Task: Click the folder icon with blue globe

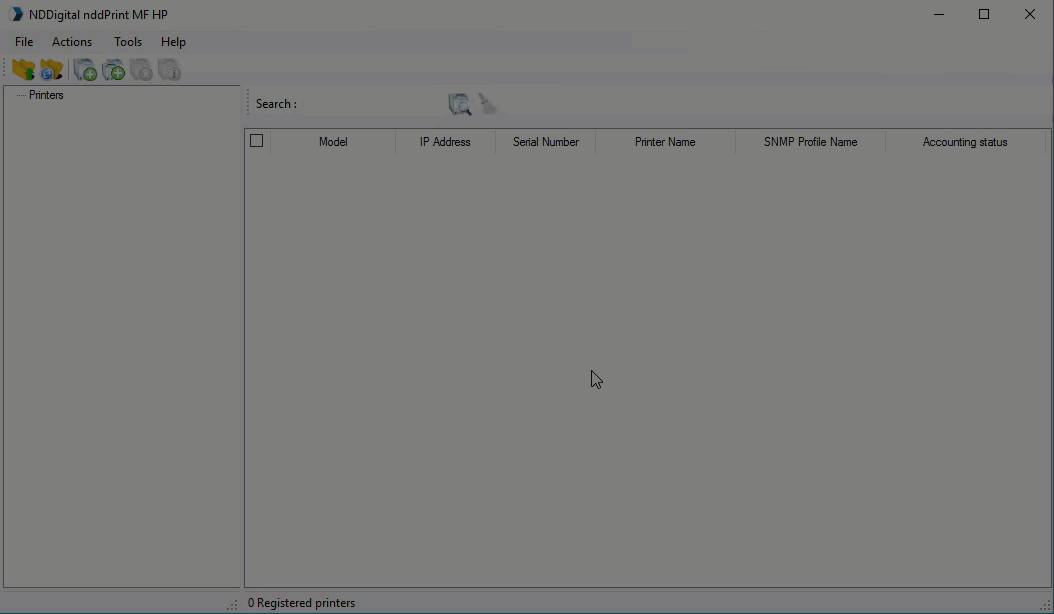Action: [x=51, y=70]
